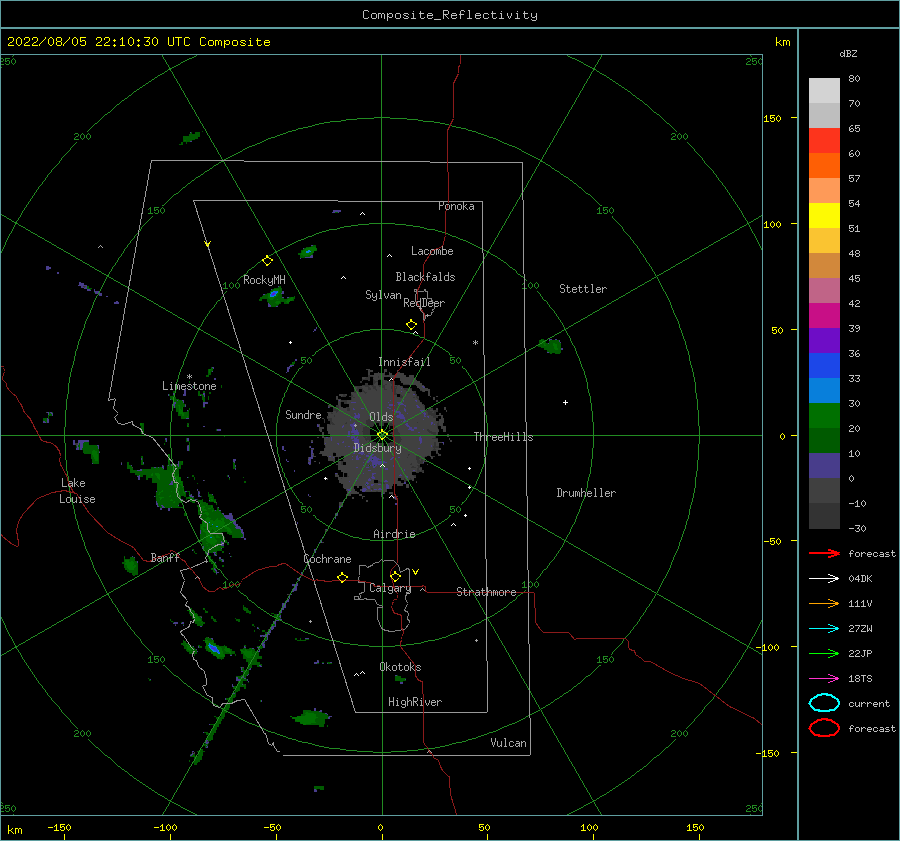Click the asterisk marker northeast of Innisfail
The width and height of the screenshot is (900, 841).
[x=475, y=343]
